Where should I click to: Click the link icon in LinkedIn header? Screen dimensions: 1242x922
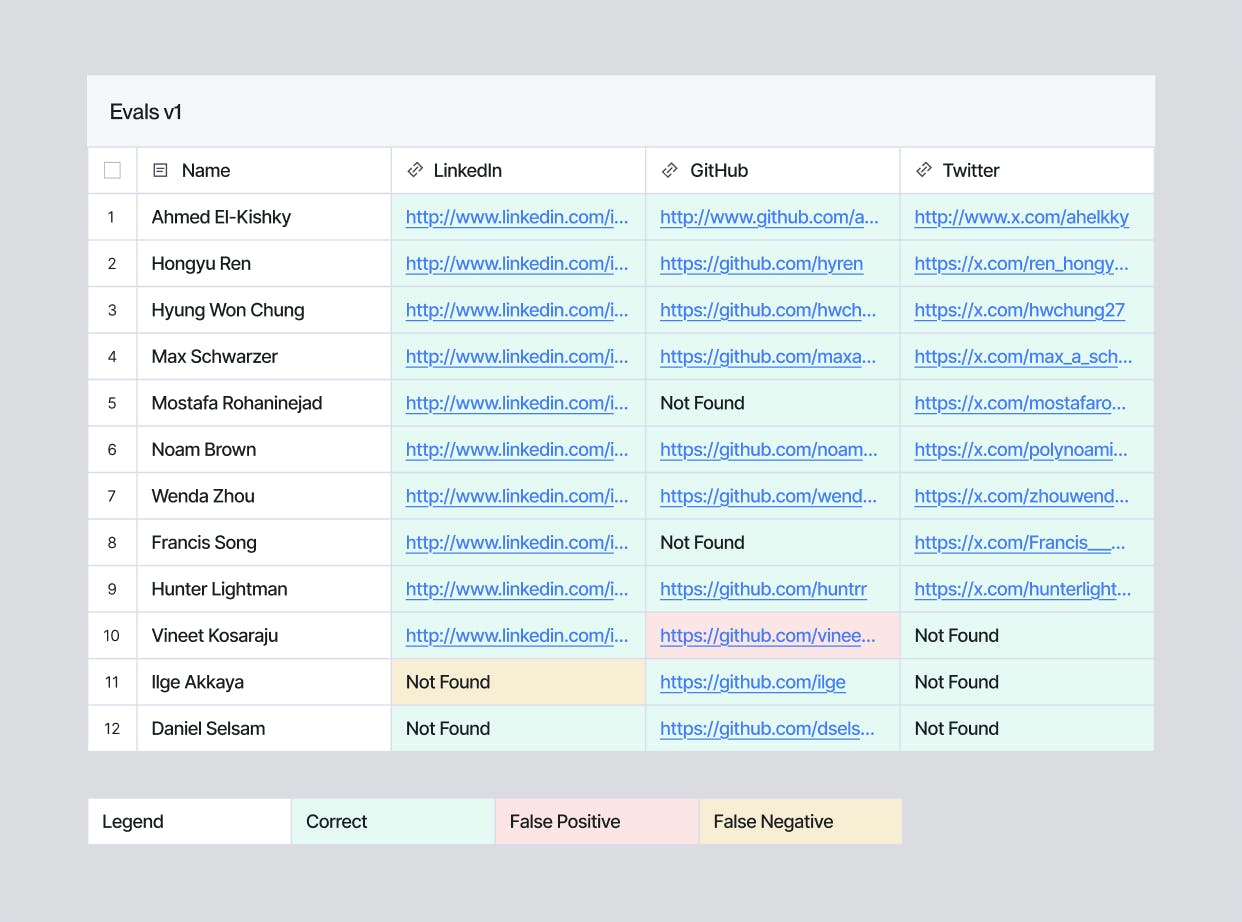pyautogui.click(x=415, y=171)
